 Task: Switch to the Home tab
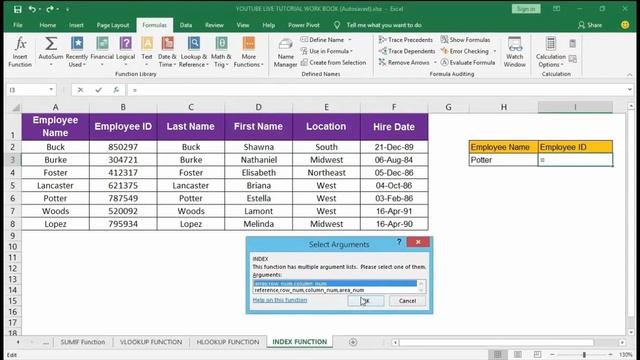pos(48,25)
